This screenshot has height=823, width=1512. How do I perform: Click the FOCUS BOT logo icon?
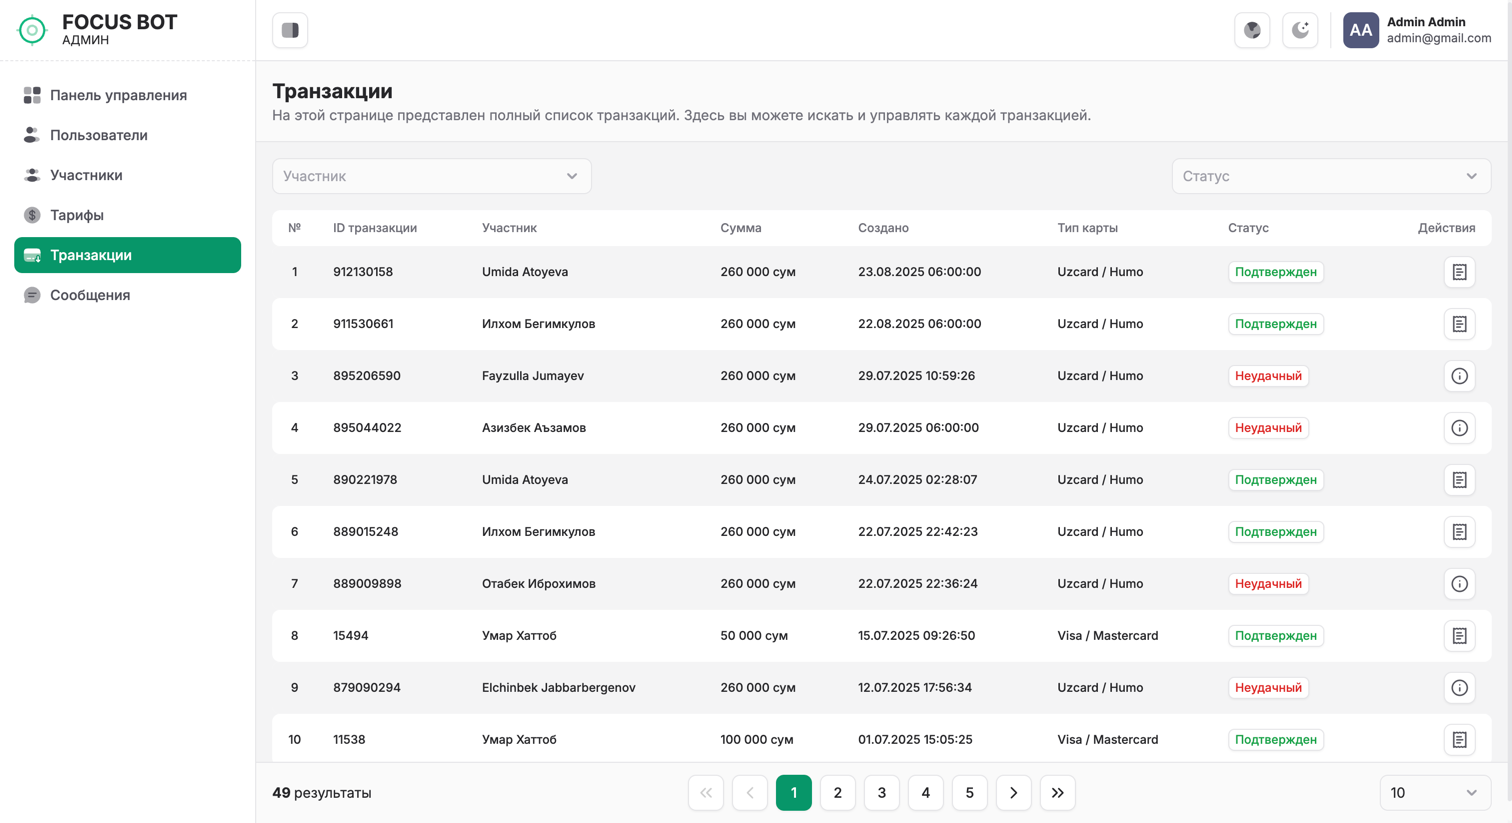[x=32, y=30]
